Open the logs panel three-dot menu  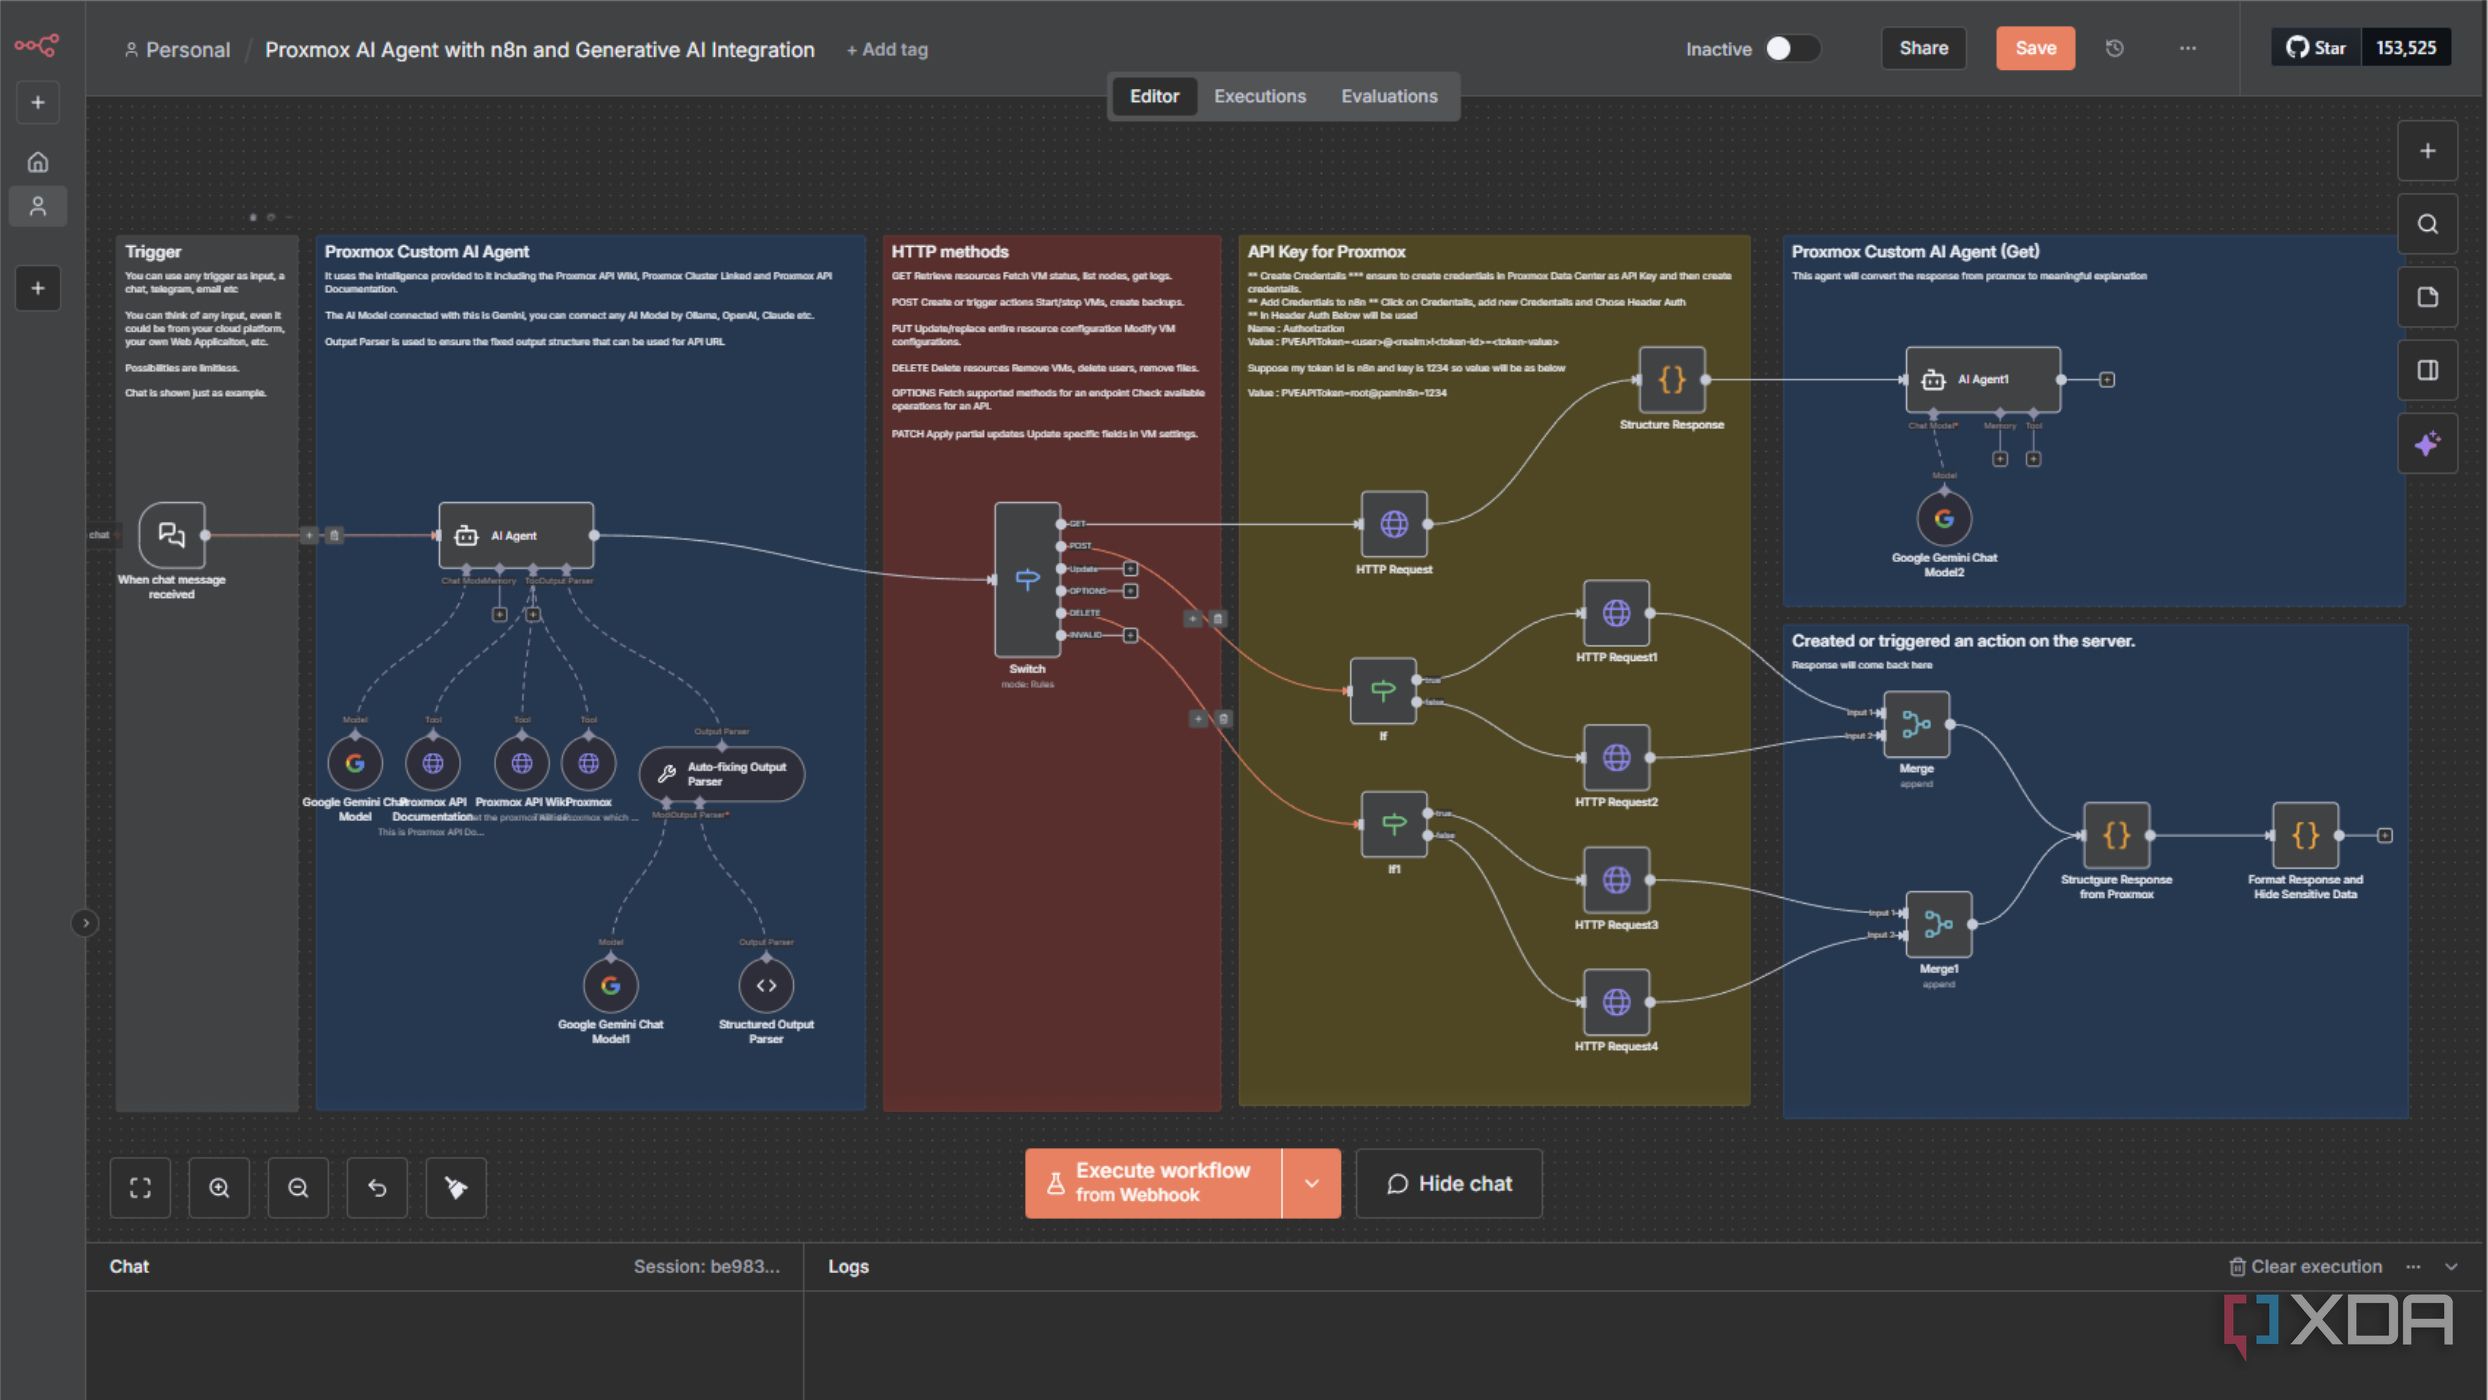[2413, 1266]
